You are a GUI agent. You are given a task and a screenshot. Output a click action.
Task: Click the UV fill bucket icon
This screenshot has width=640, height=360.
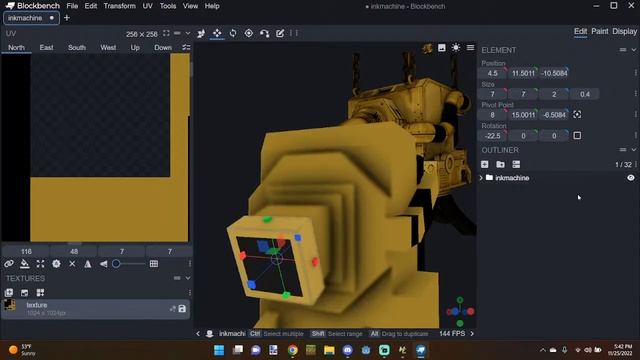click(24, 264)
